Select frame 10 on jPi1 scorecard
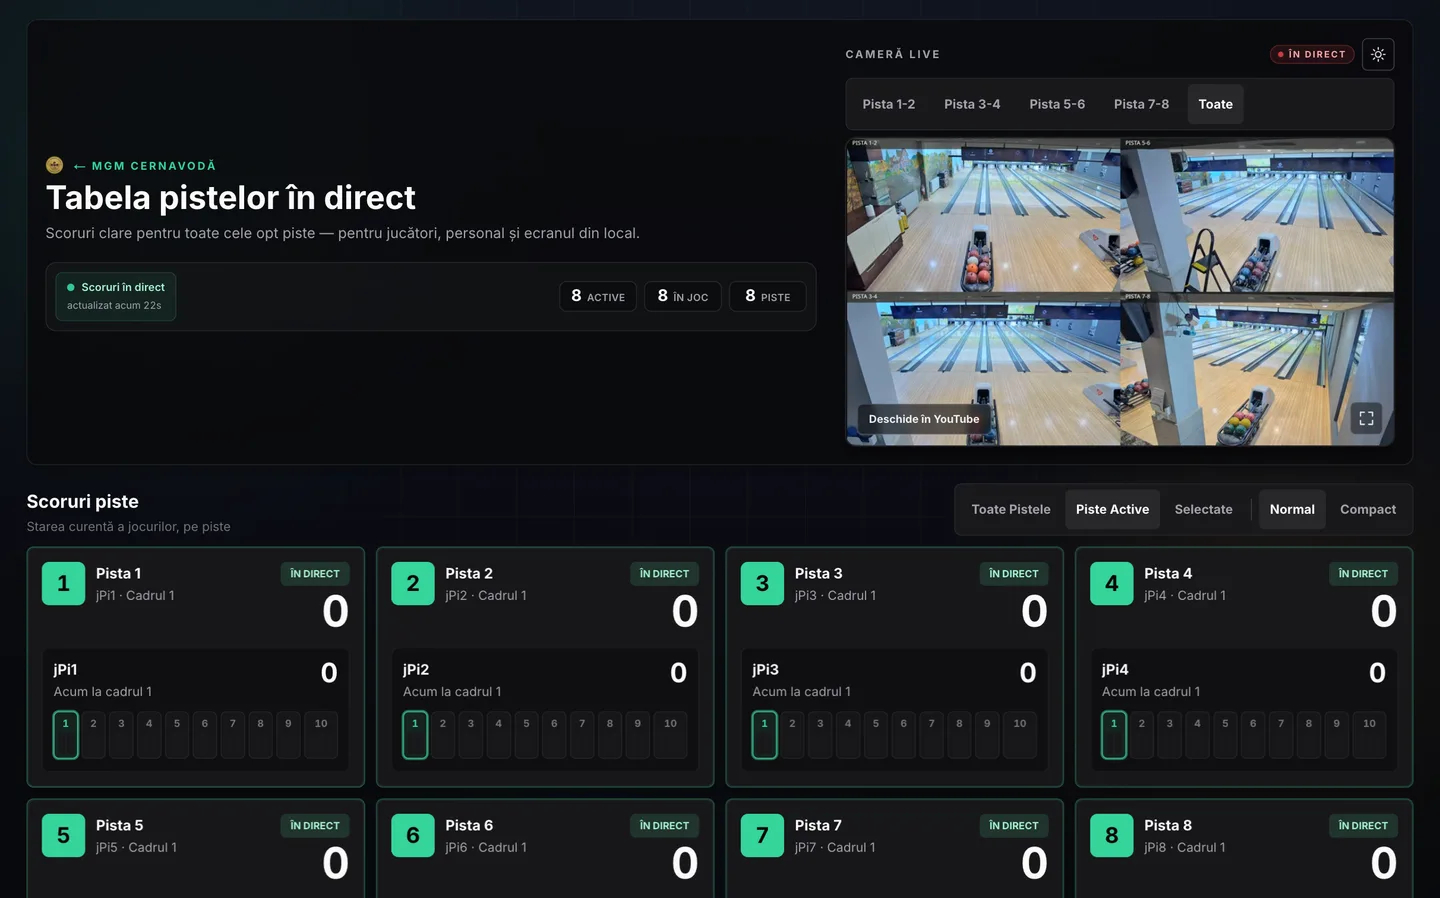Viewport: 1440px width, 898px height. pos(321,735)
